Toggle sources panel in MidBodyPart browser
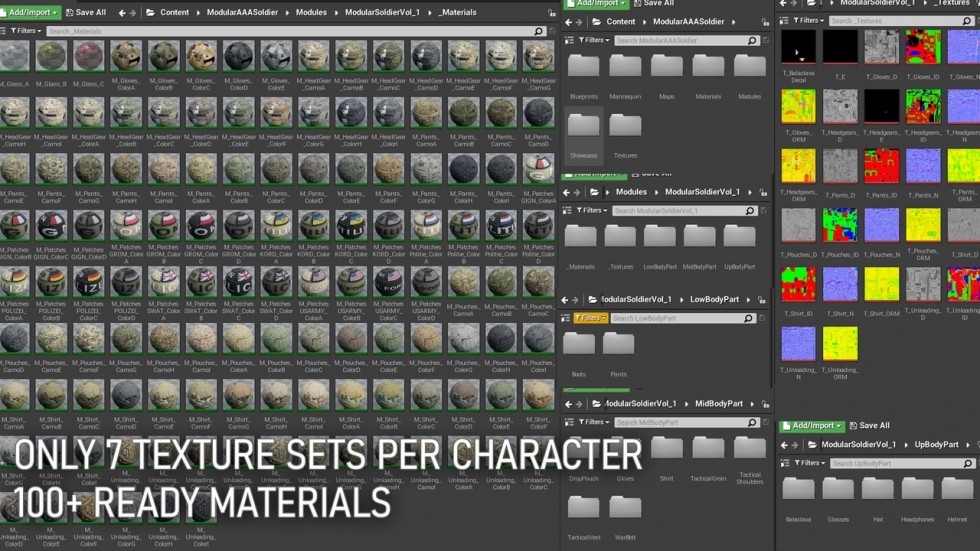 pyautogui.click(x=569, y=422)
